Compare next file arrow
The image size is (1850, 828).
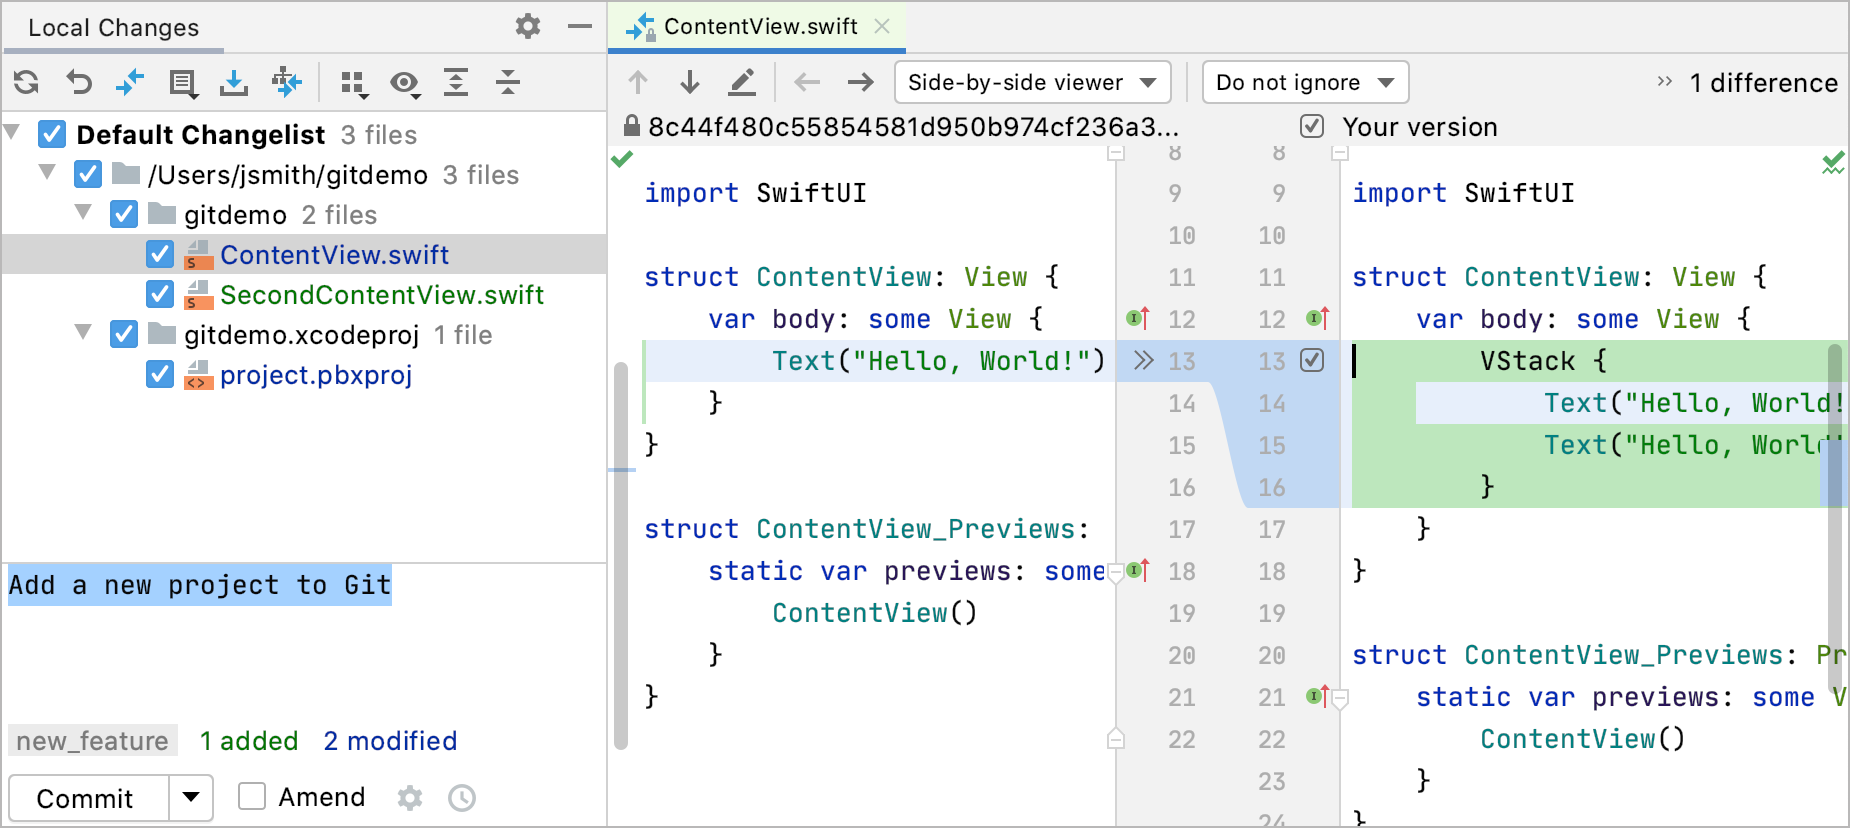860,82
